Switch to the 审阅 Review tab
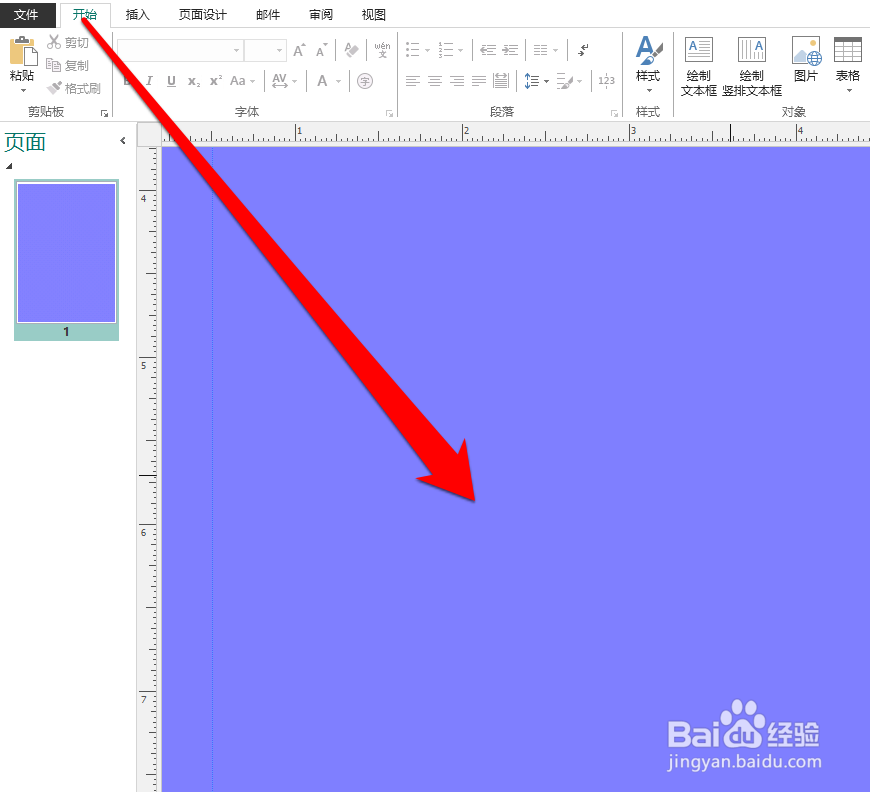This screenshot has height=792, width=870. pos(321,14)
